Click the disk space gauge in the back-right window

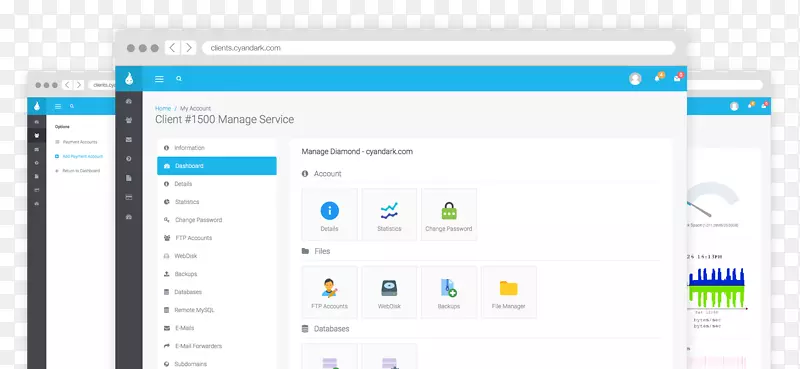tap(713, 200)
